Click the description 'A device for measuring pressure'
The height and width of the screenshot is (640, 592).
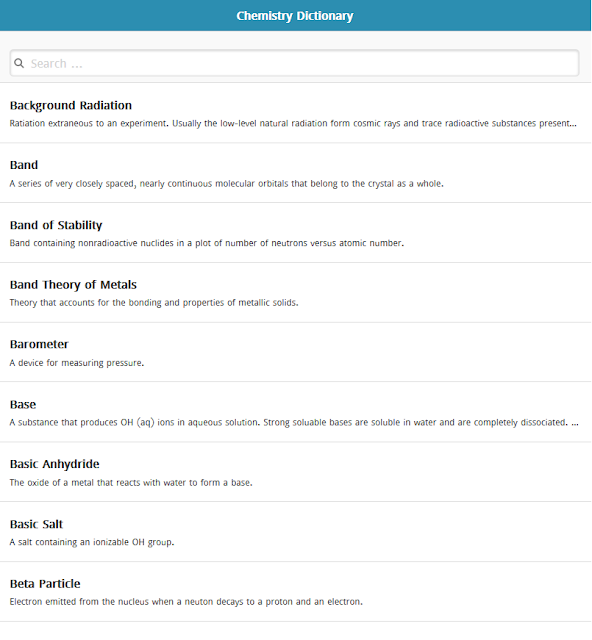tap(77, 362)
